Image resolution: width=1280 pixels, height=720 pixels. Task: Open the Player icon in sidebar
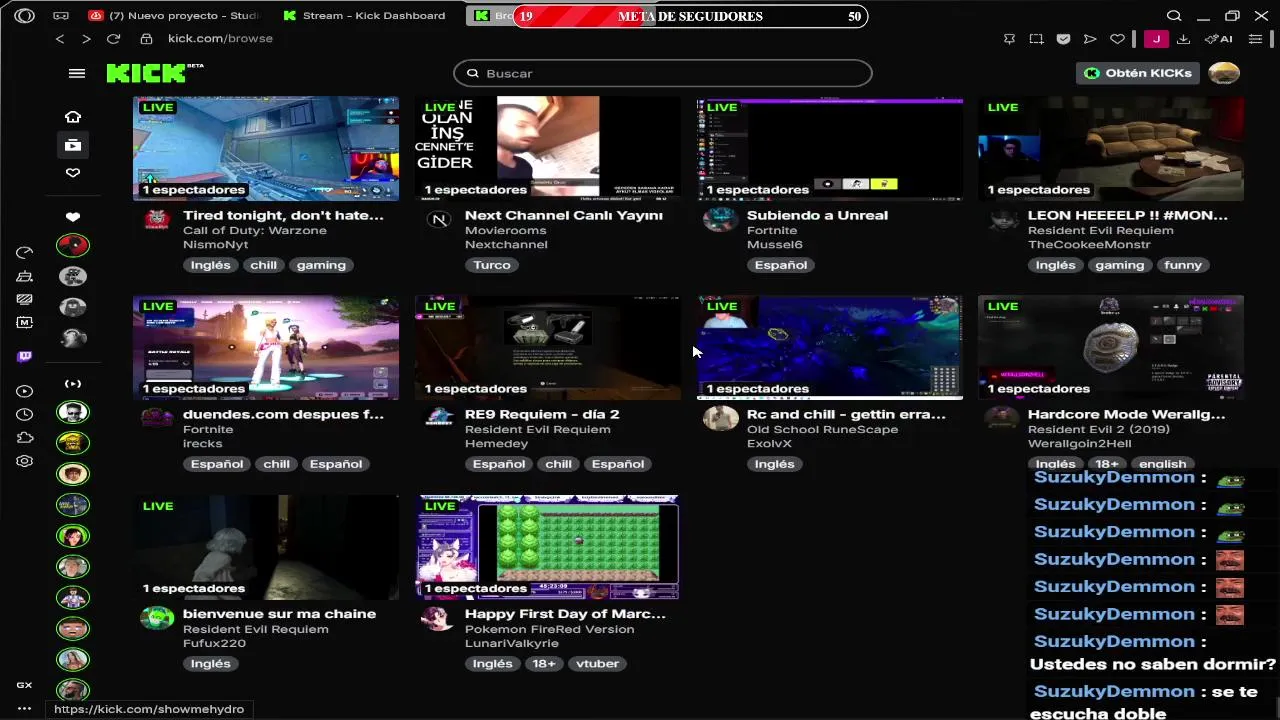coord(25,391)
